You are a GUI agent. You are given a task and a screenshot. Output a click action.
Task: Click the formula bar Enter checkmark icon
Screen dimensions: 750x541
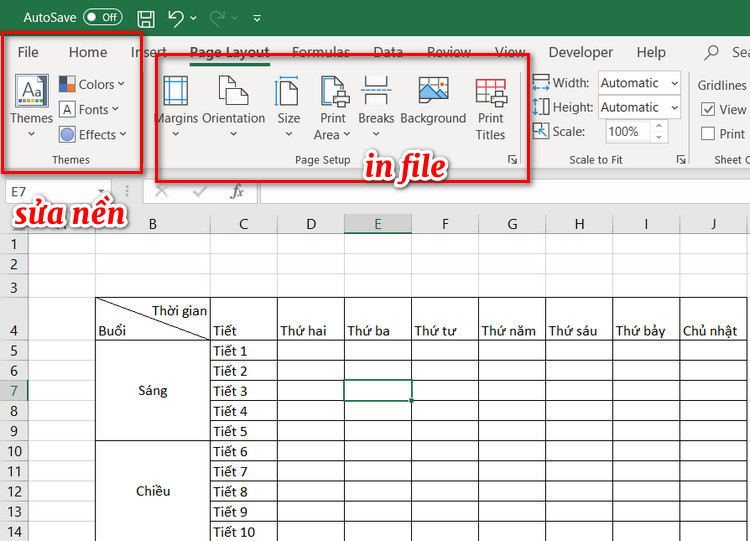tap(199, 192)
